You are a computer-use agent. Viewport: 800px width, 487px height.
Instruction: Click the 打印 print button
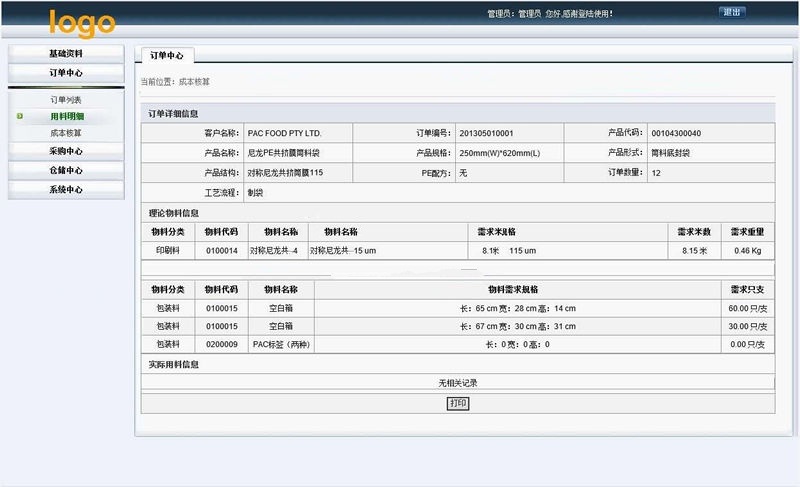click(x=458, y=403)
